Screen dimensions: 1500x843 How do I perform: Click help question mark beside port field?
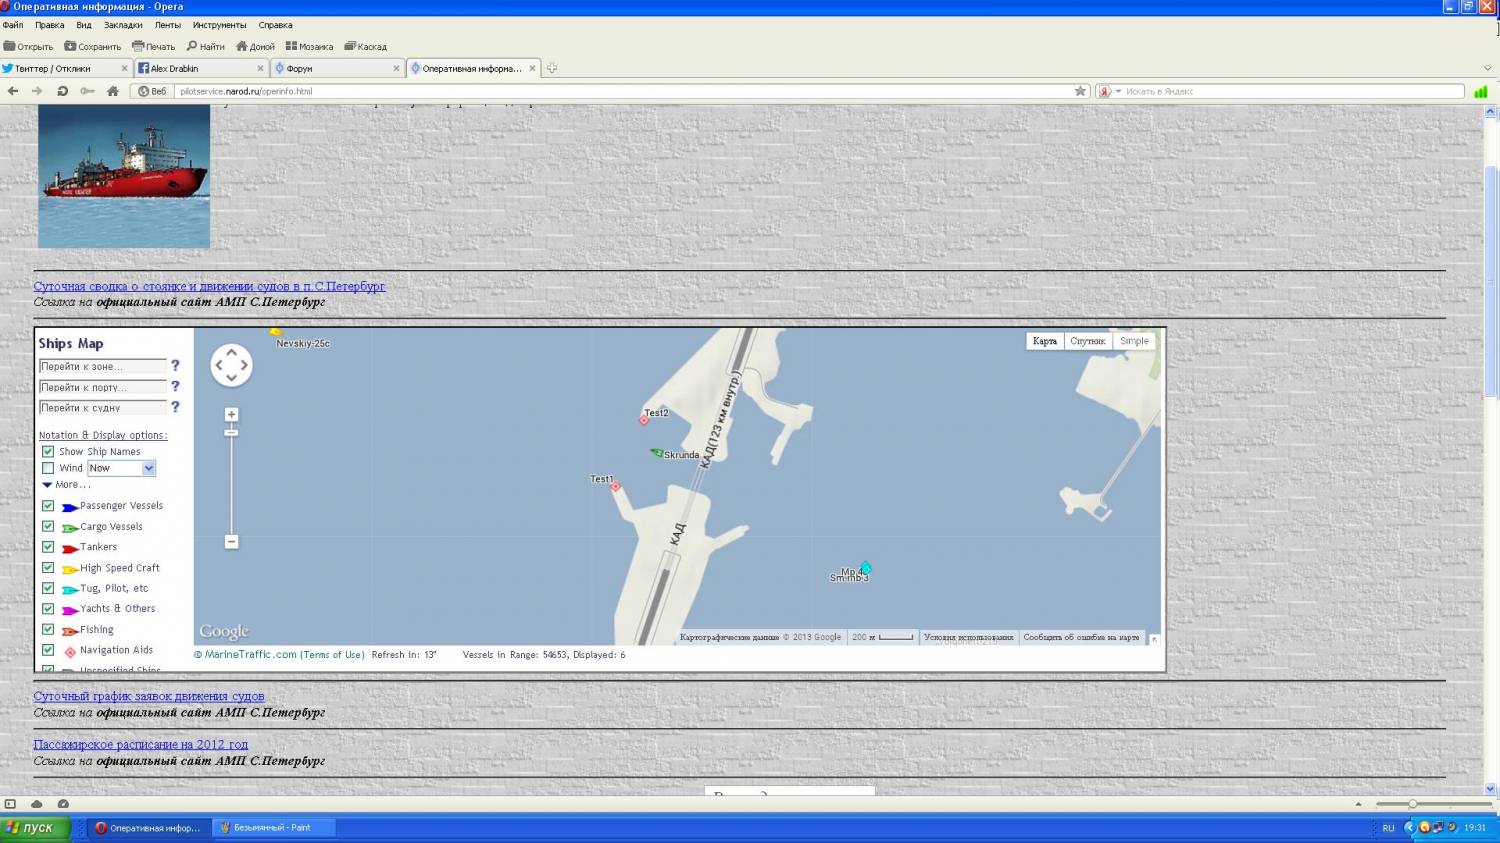[x=175, y=386]
